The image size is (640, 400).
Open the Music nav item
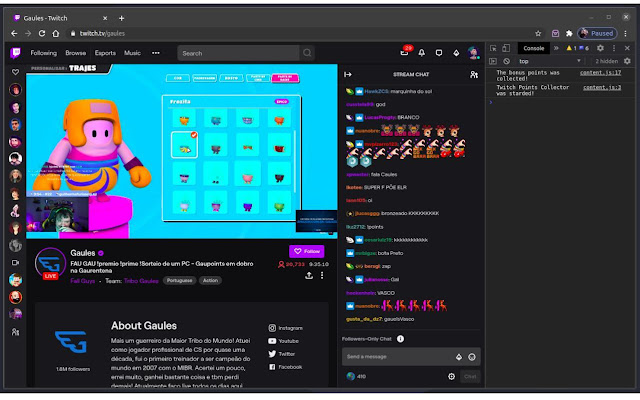coord(132,53)
